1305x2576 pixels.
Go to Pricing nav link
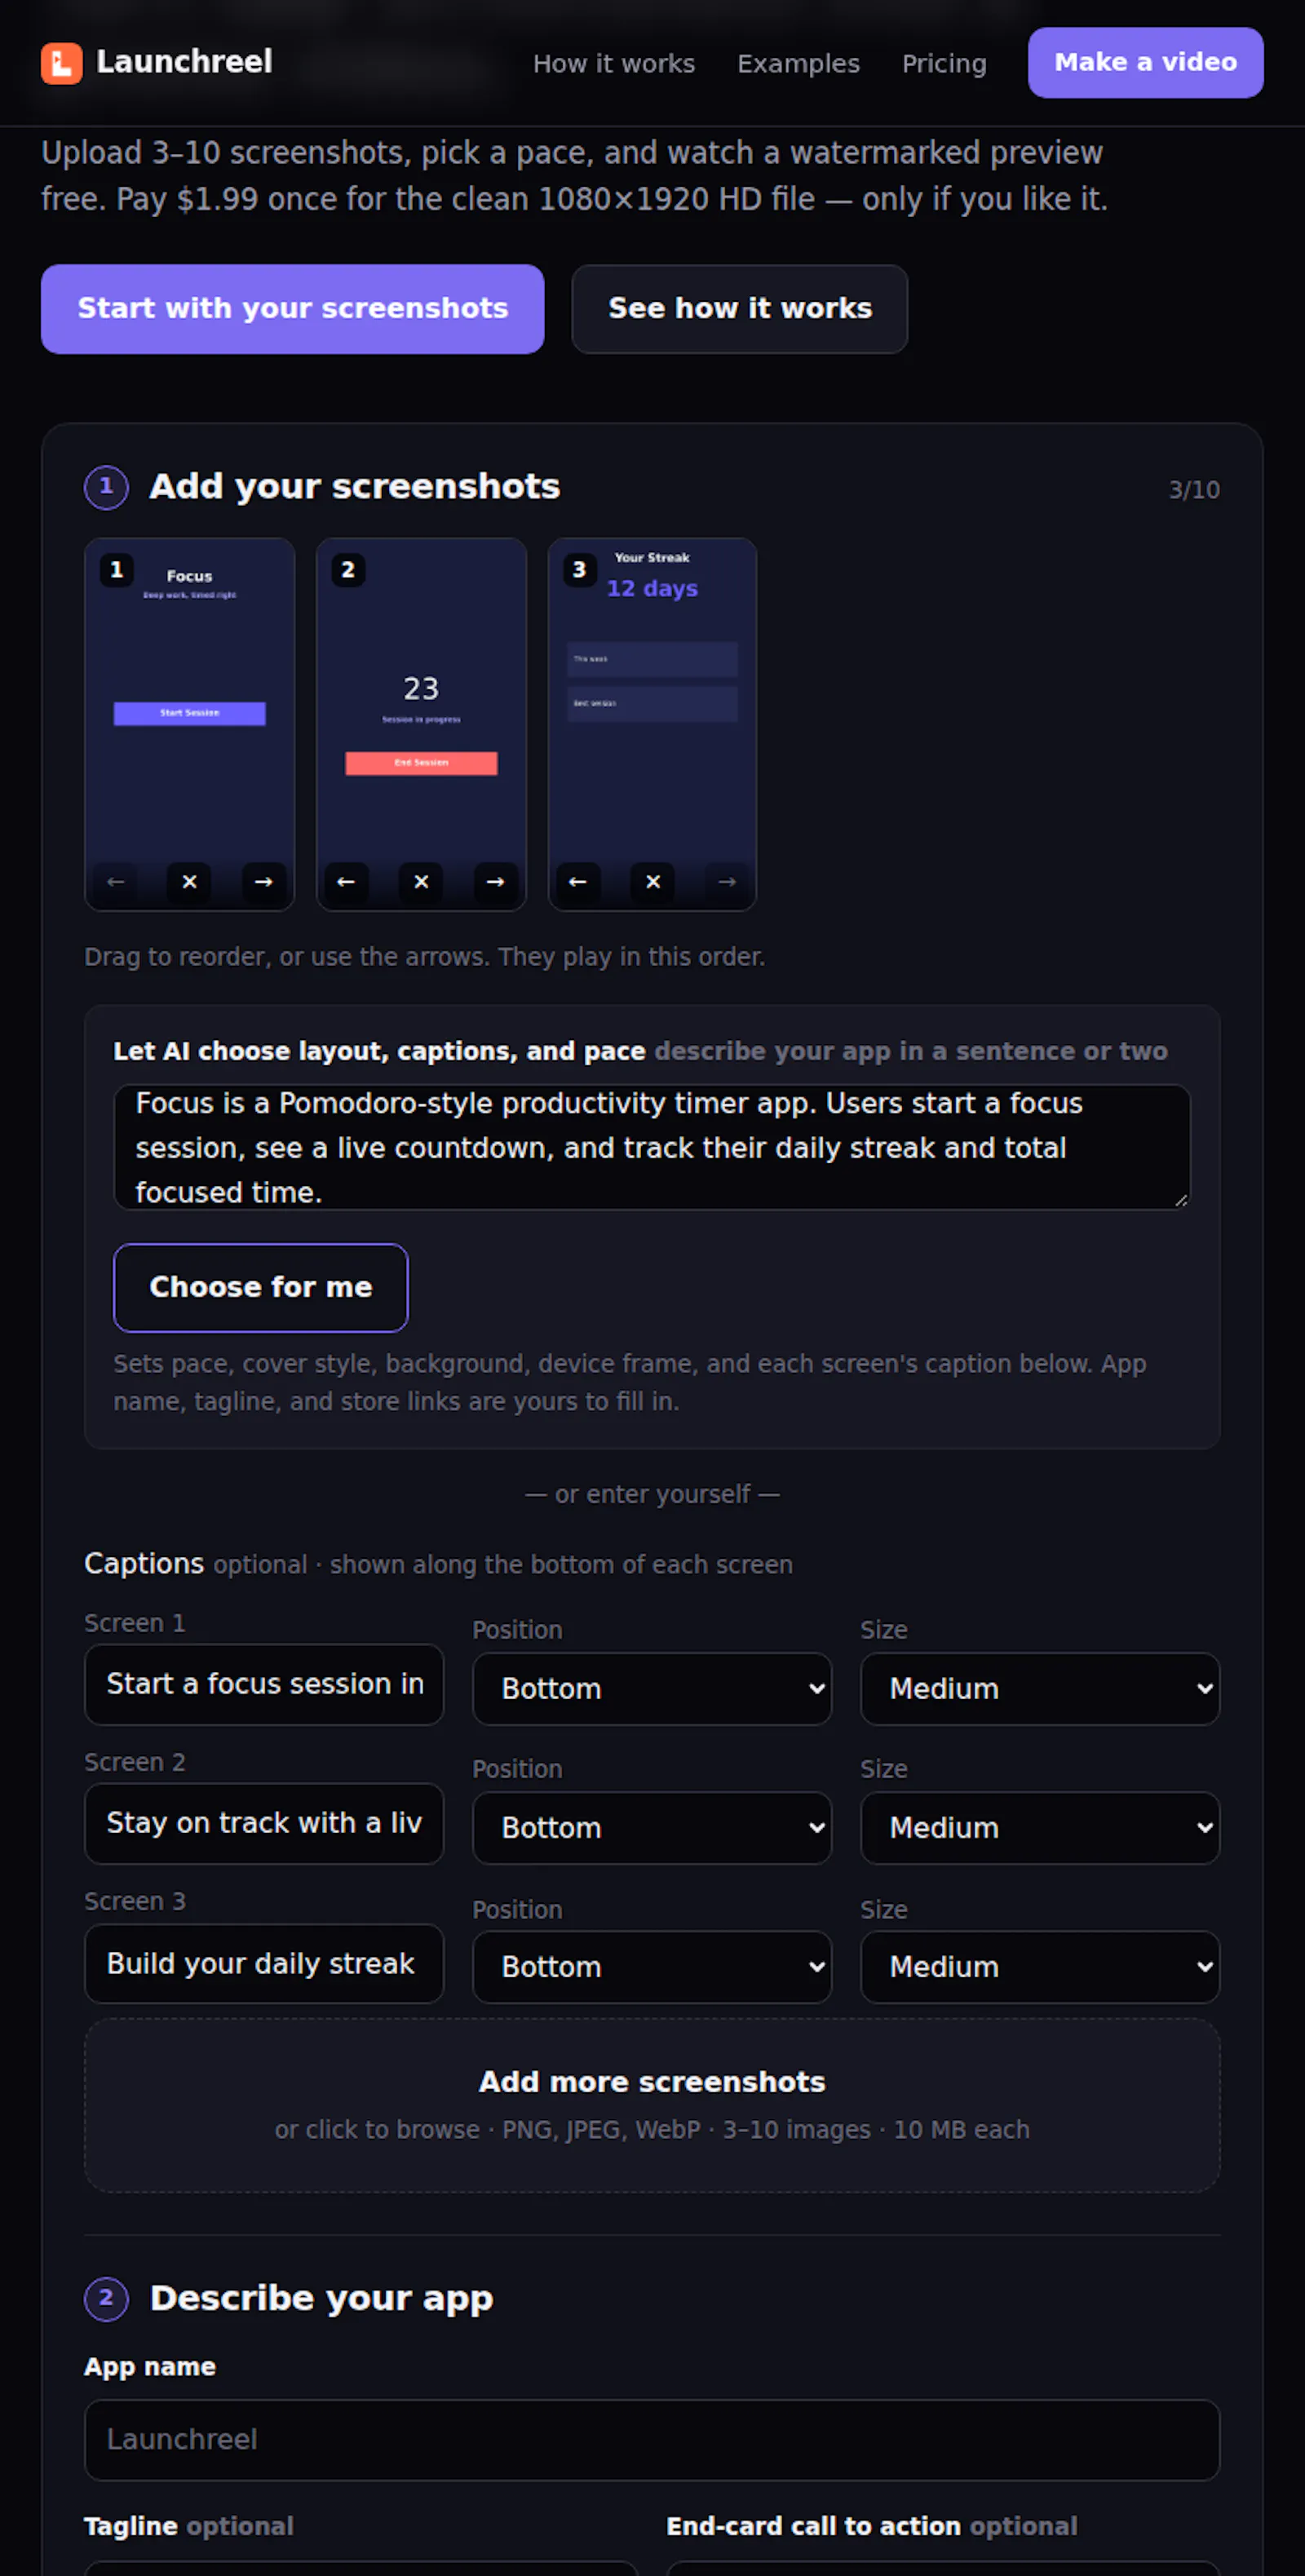[944, 63]
